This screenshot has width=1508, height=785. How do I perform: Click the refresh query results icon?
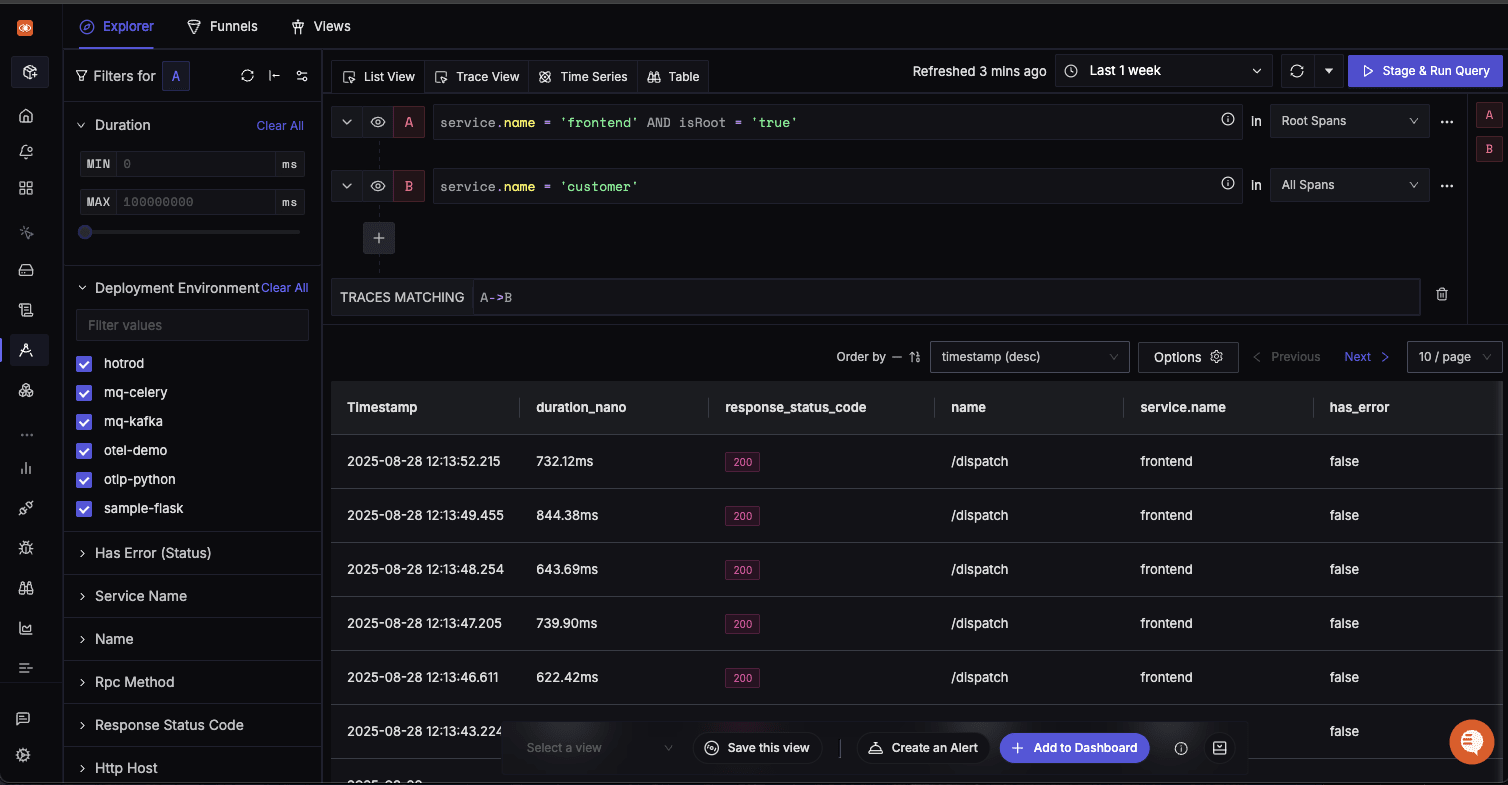[x=1297, y=71]
